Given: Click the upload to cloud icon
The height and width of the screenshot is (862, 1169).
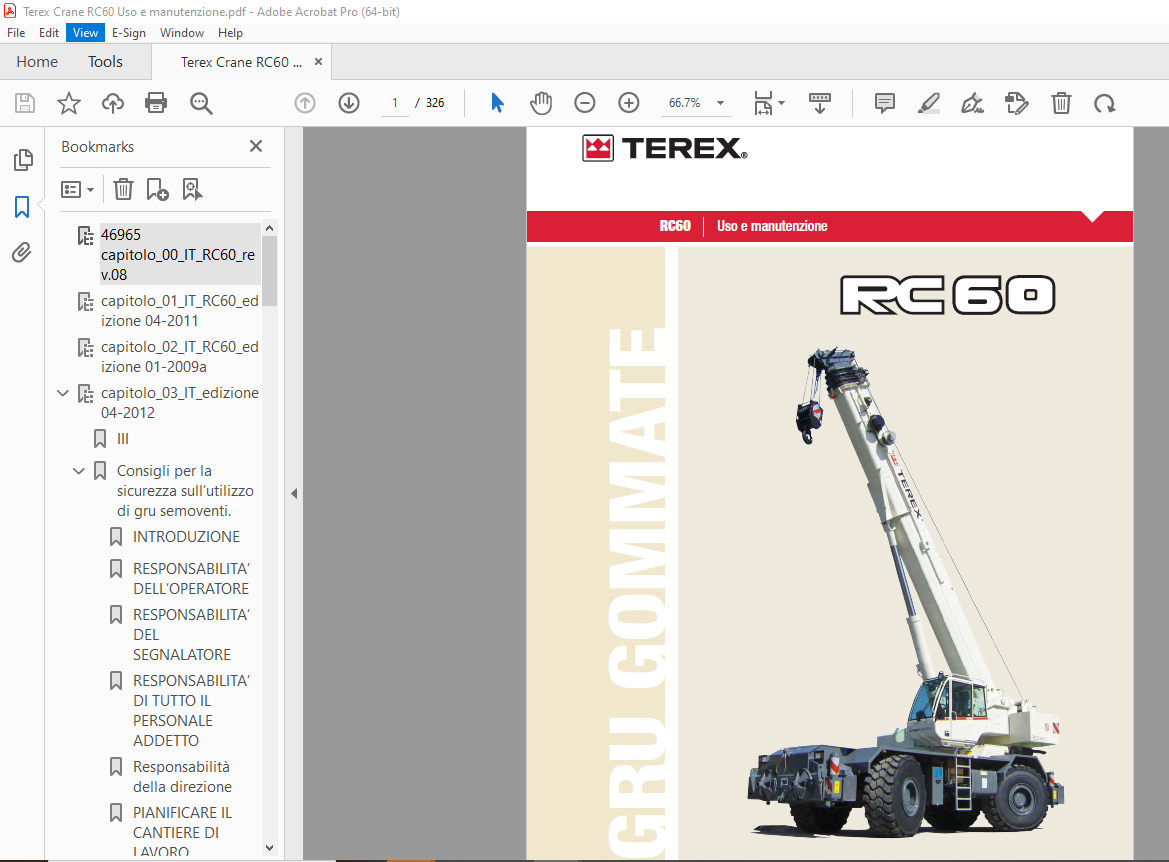Looking at the screenshot, I should [113, 103].
